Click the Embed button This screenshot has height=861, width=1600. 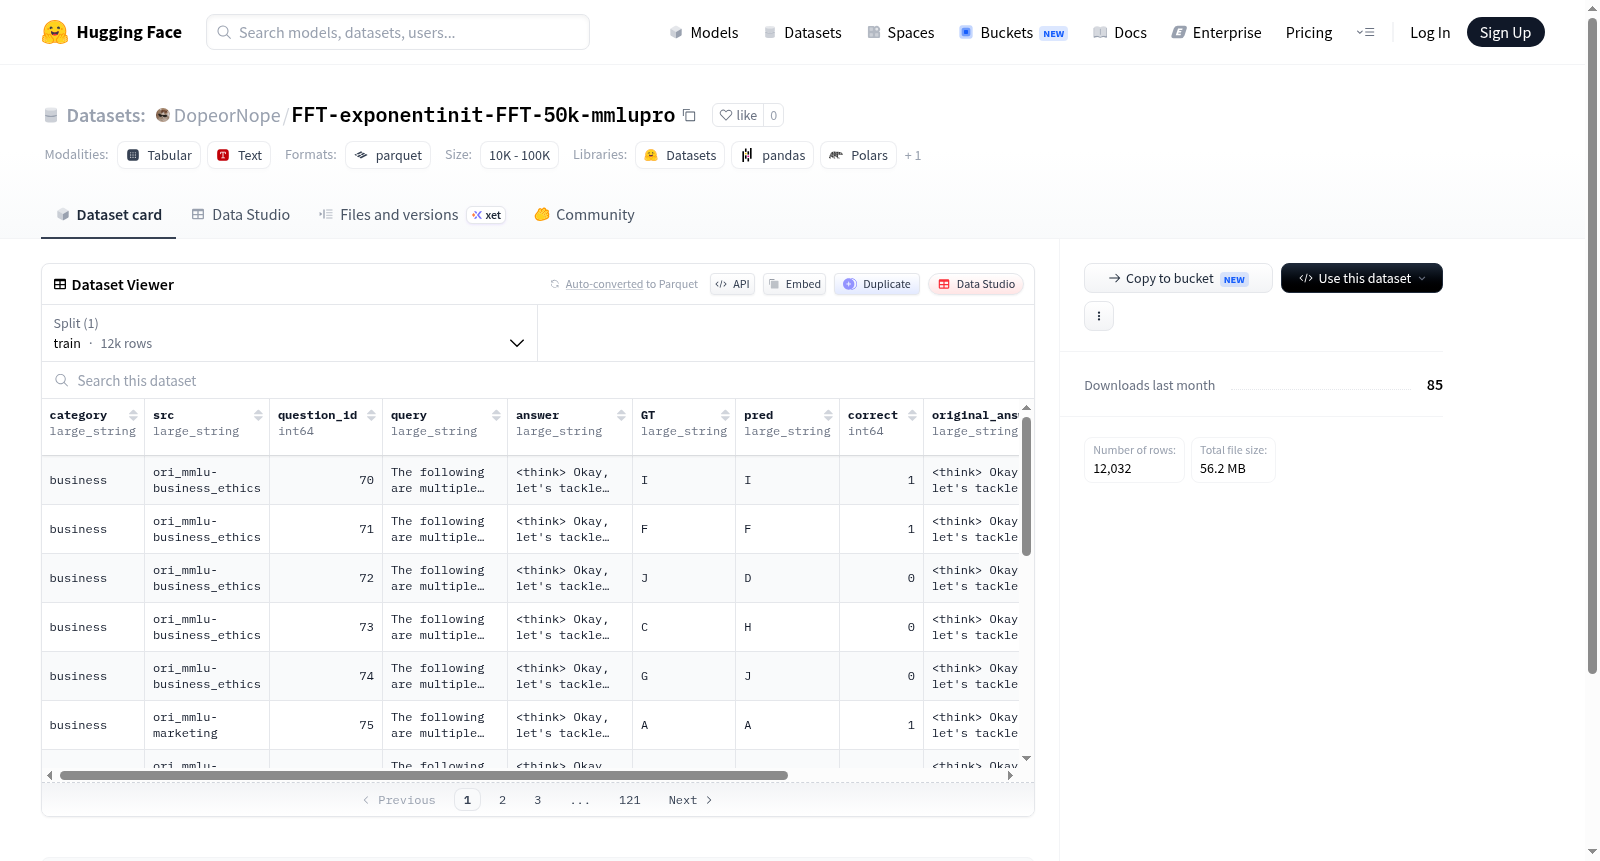pyautogui.click(x=794, y=284)
